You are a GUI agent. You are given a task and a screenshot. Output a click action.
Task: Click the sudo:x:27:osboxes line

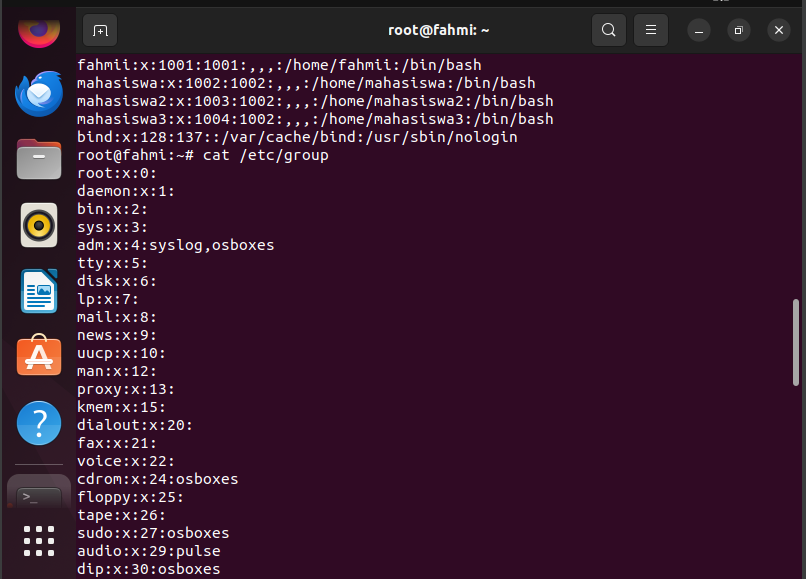[153, 533]
